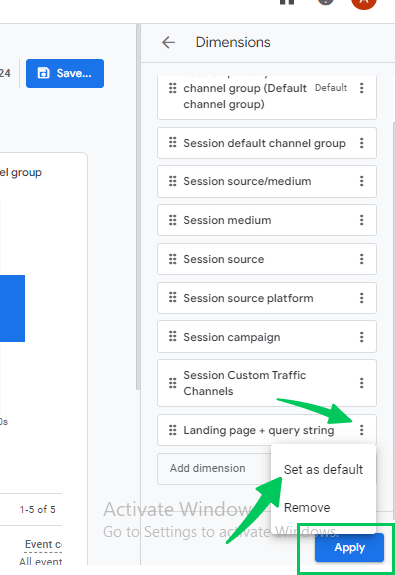Select the Session source/medium label

click(247, 181)
